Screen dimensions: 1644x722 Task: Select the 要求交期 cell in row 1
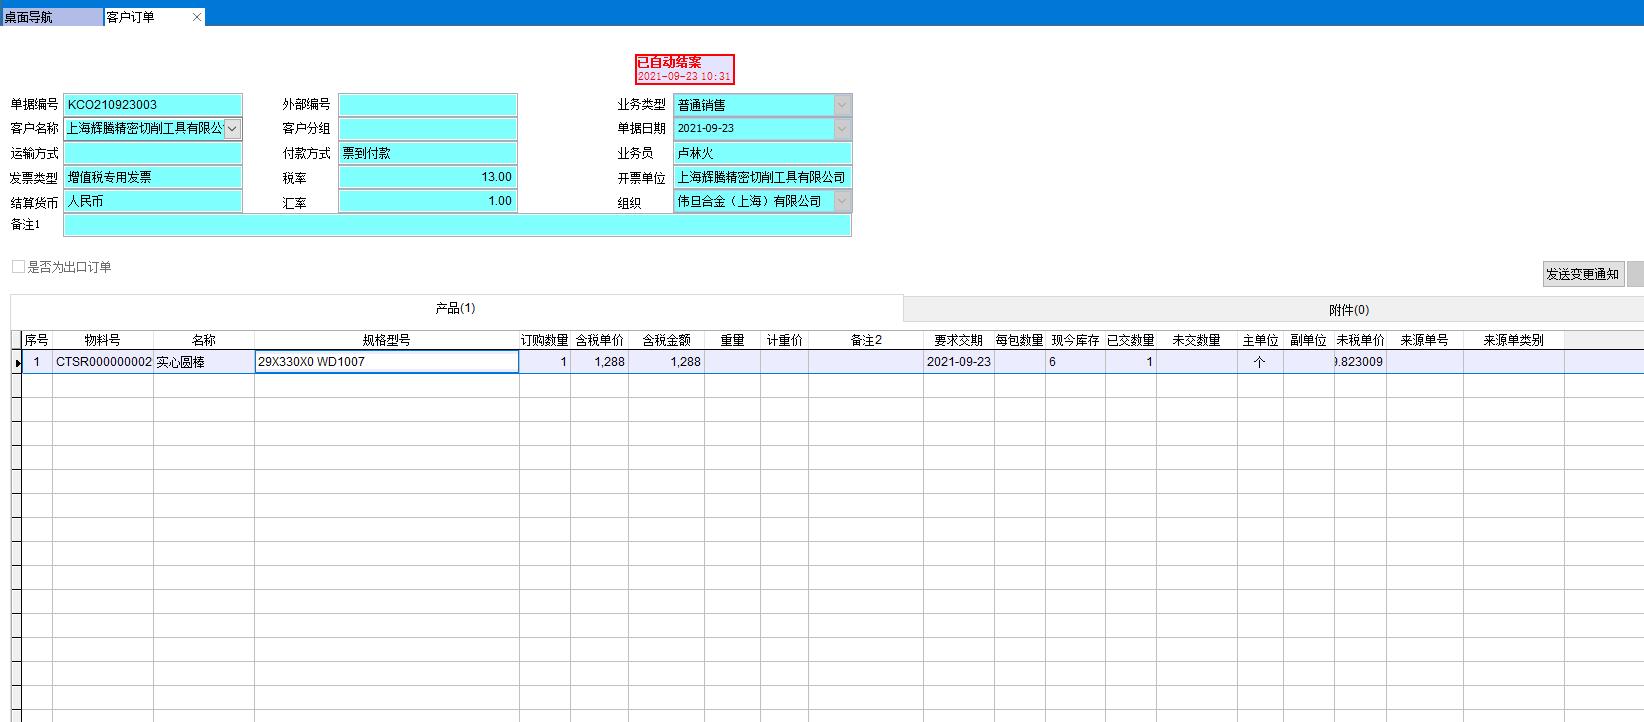958,362
